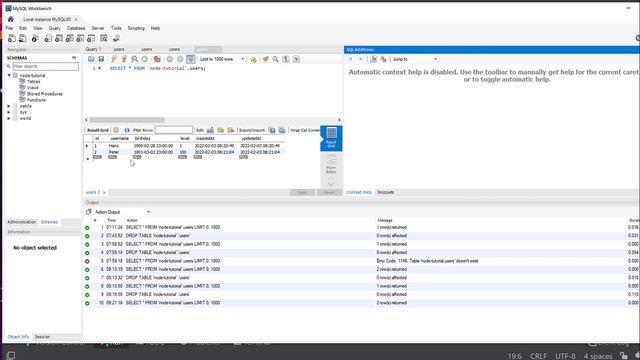Image resolution: width=640 pixels, height=360 pixels.
Task: Create a new view toolbar icon
Action: tap(70, 38)
